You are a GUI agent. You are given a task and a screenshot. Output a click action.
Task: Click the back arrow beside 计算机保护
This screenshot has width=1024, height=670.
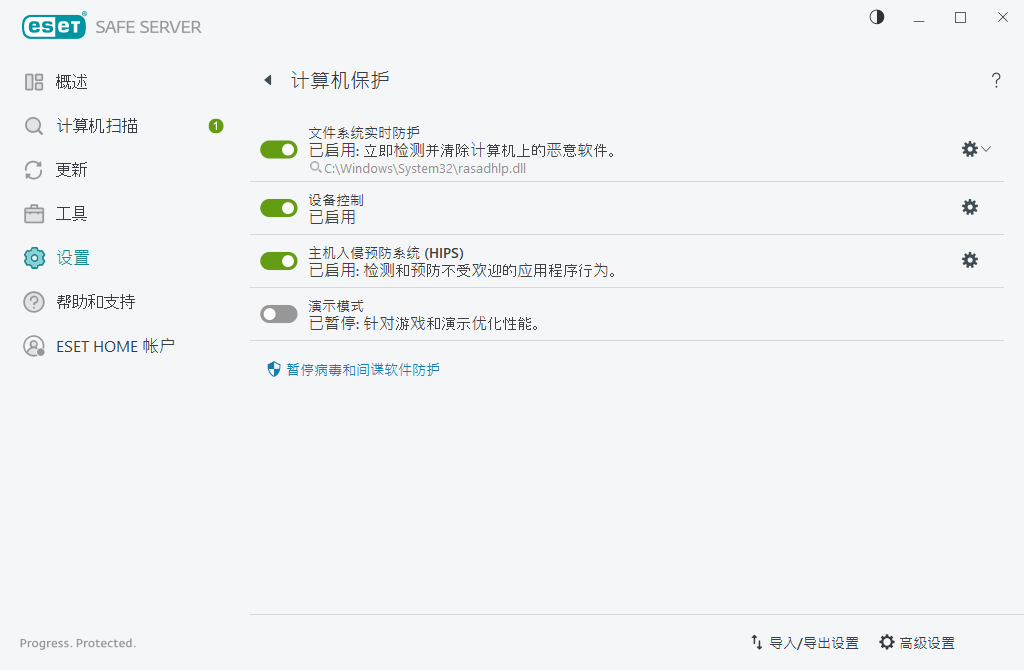[x=266, y=80]
